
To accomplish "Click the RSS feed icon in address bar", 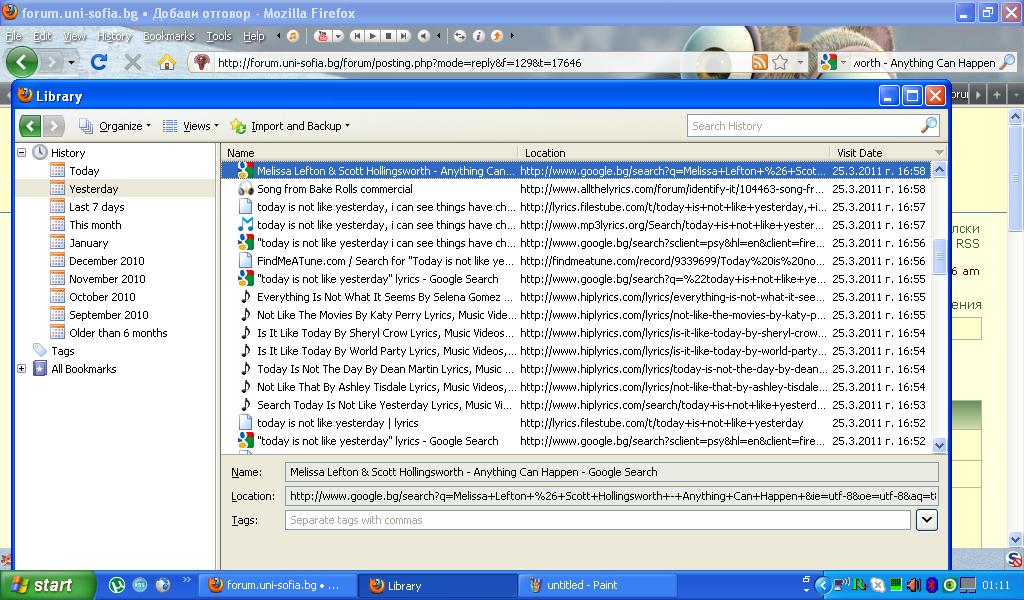I will coord(760,62).
